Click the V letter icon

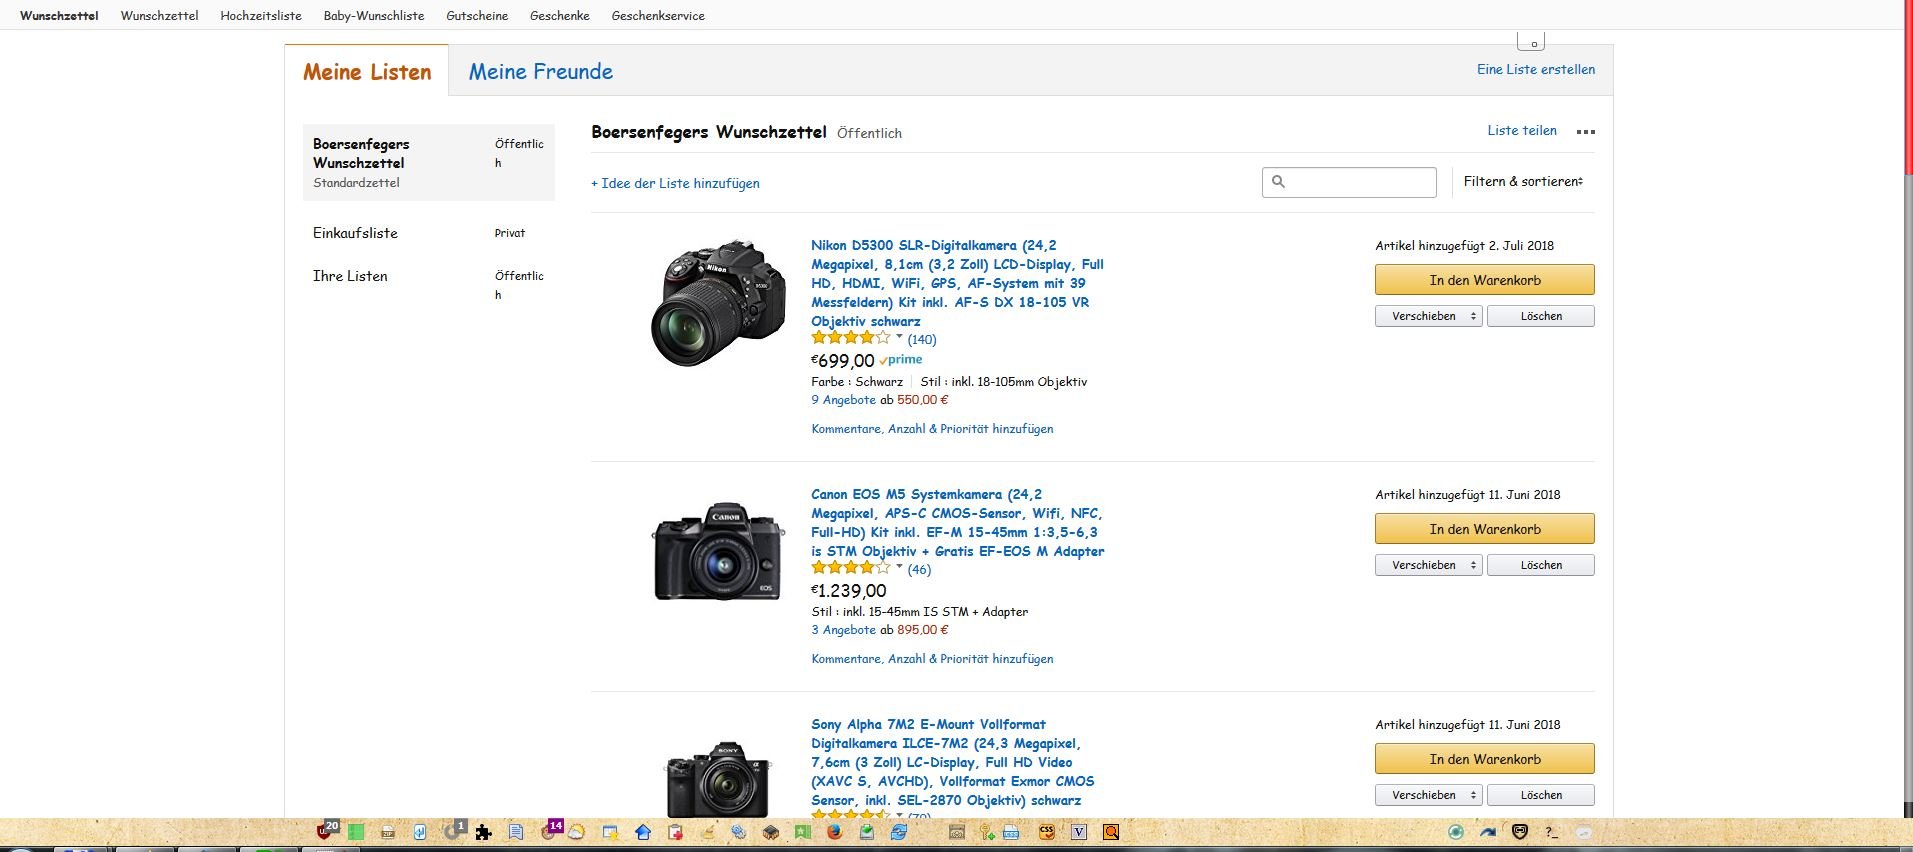click(x=1079, y=832)
